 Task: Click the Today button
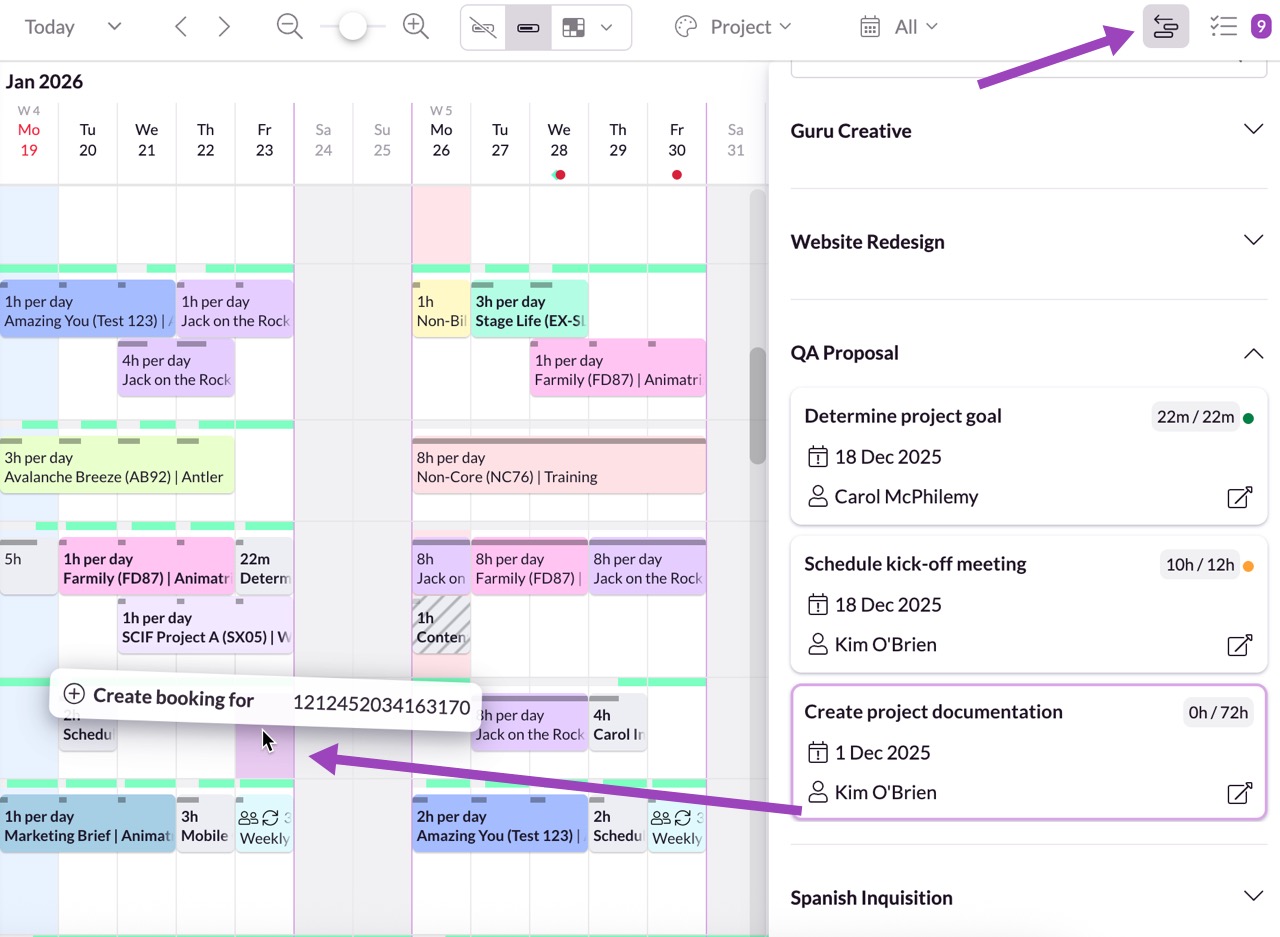[50, 27]
